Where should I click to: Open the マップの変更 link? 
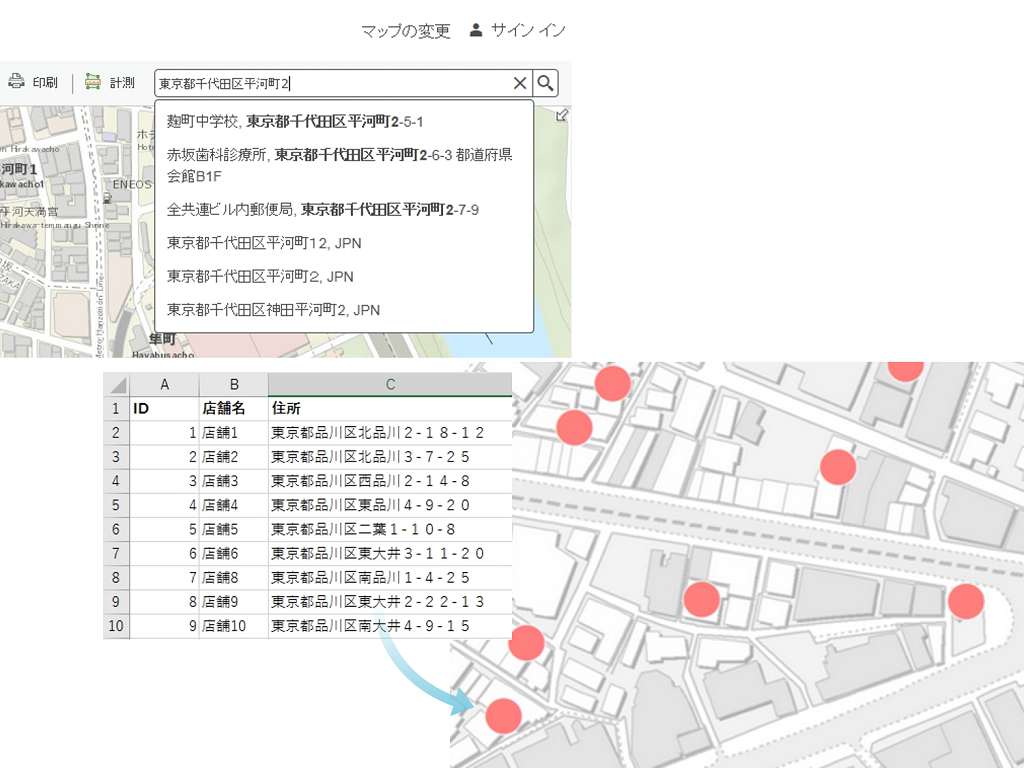click(x=406, y=31)
